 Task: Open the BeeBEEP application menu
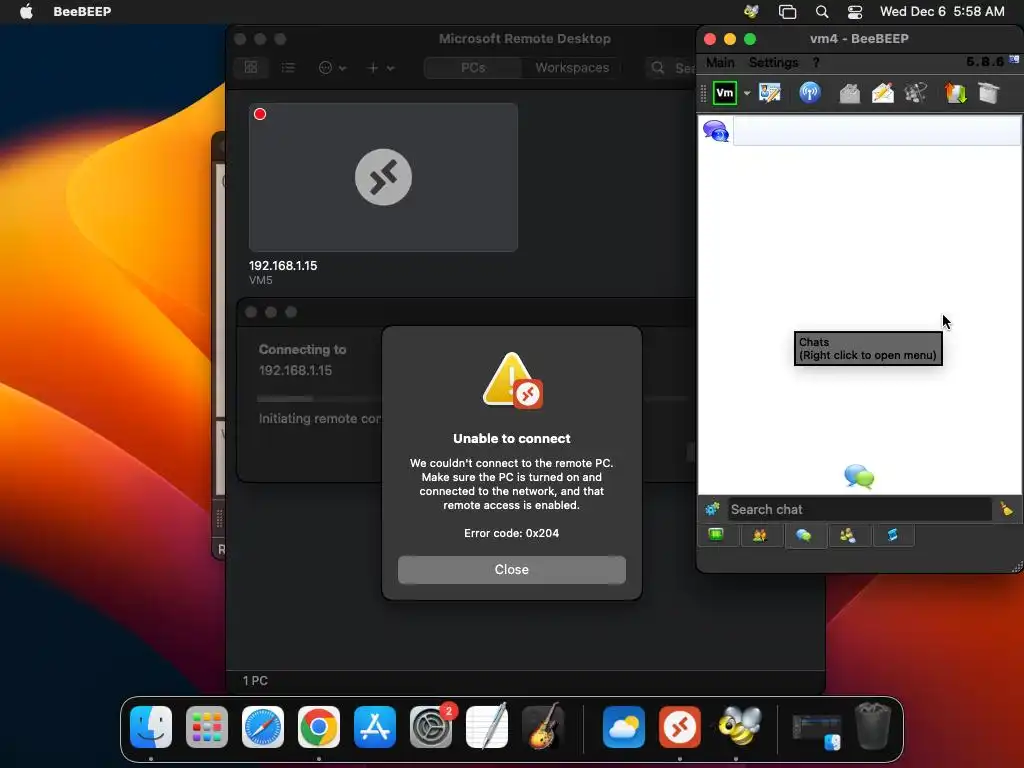tap(82, 11)
